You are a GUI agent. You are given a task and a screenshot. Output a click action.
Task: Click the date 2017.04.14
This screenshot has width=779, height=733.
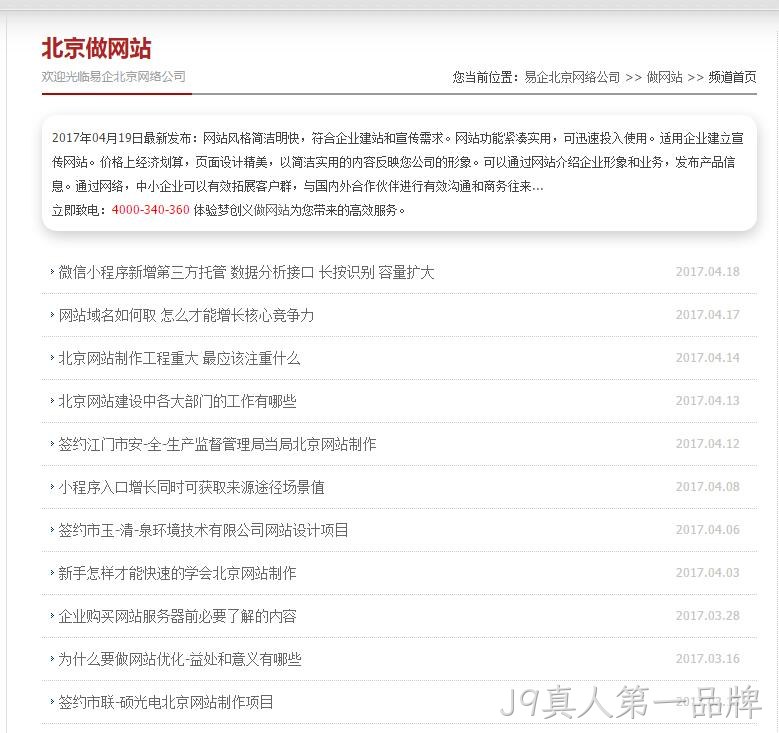coord(707,358)
